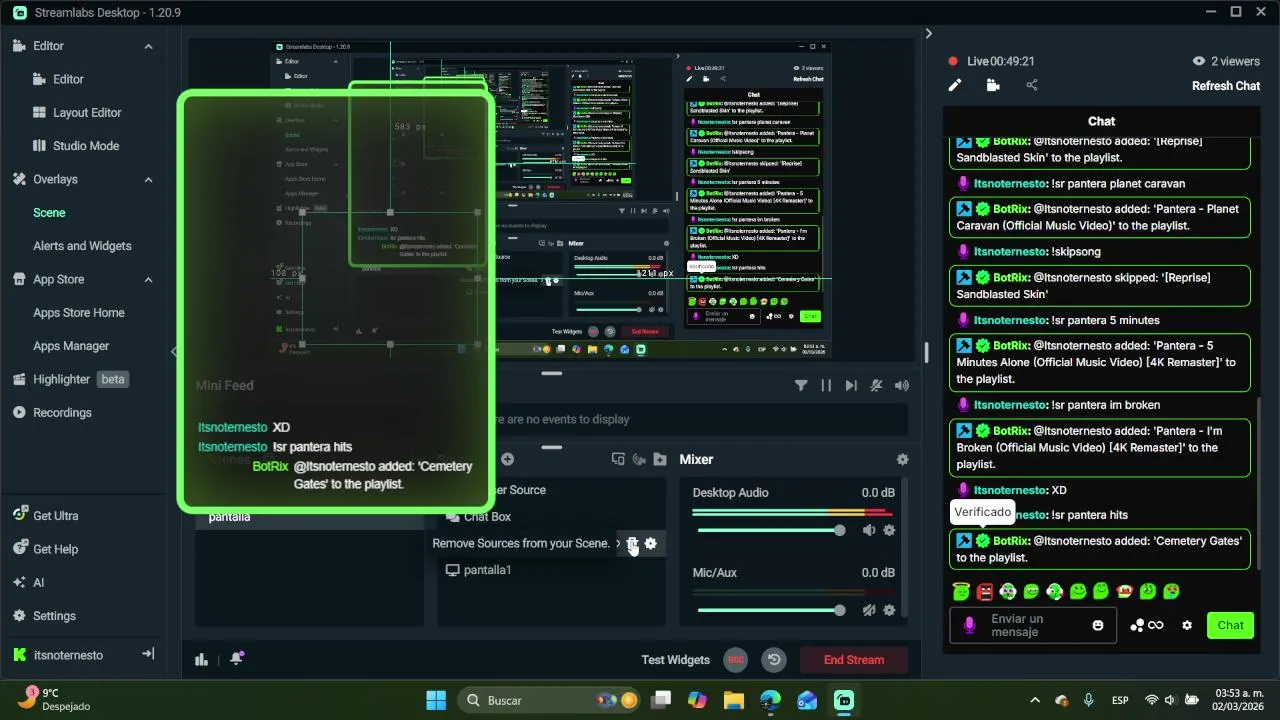Click the camera clip icon beside the pencil
This screenshot has width=1280, height=720.
[993, 86]
